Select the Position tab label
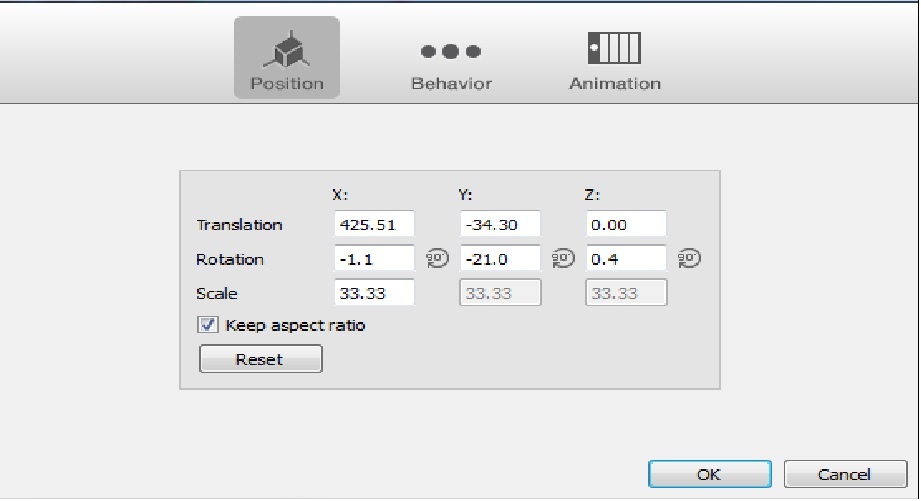This screenshot has width=921, height=501. 287,84
